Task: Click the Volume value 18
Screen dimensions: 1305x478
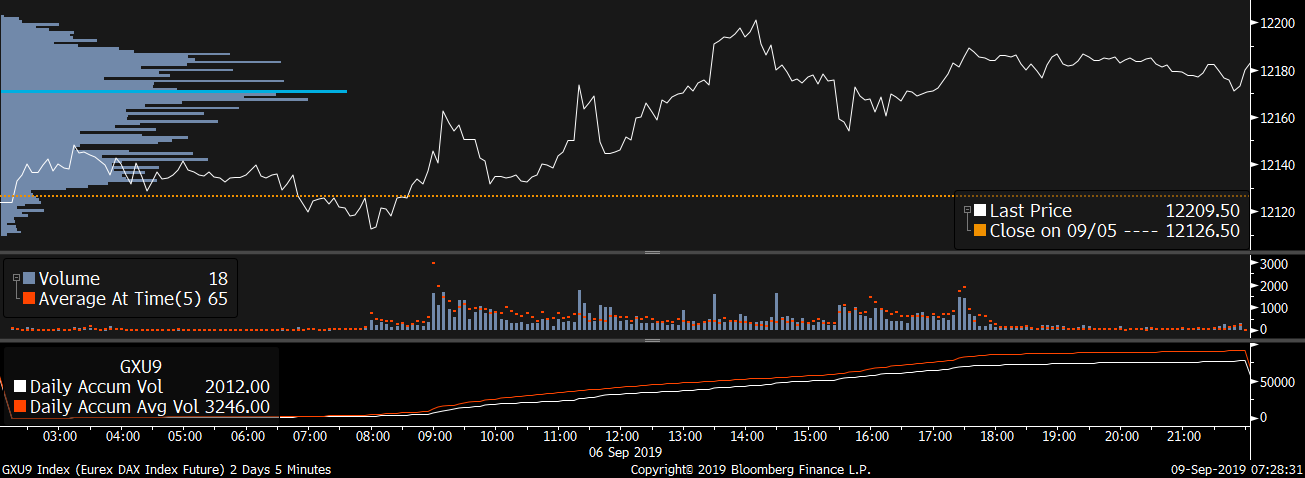Action: (218, 279)
